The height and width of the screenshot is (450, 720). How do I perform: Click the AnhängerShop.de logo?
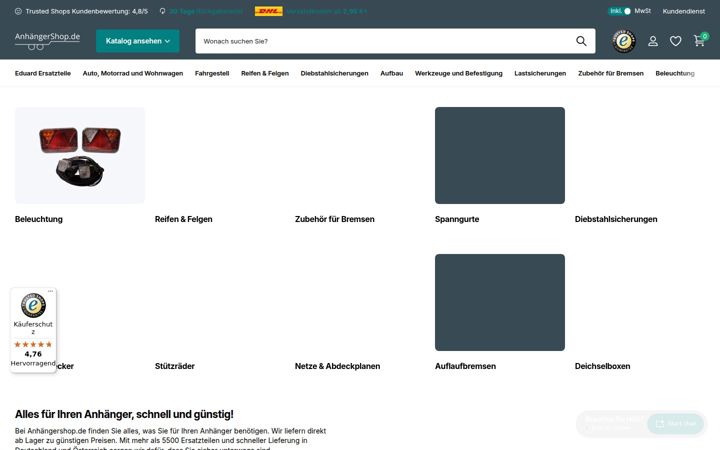47,40
